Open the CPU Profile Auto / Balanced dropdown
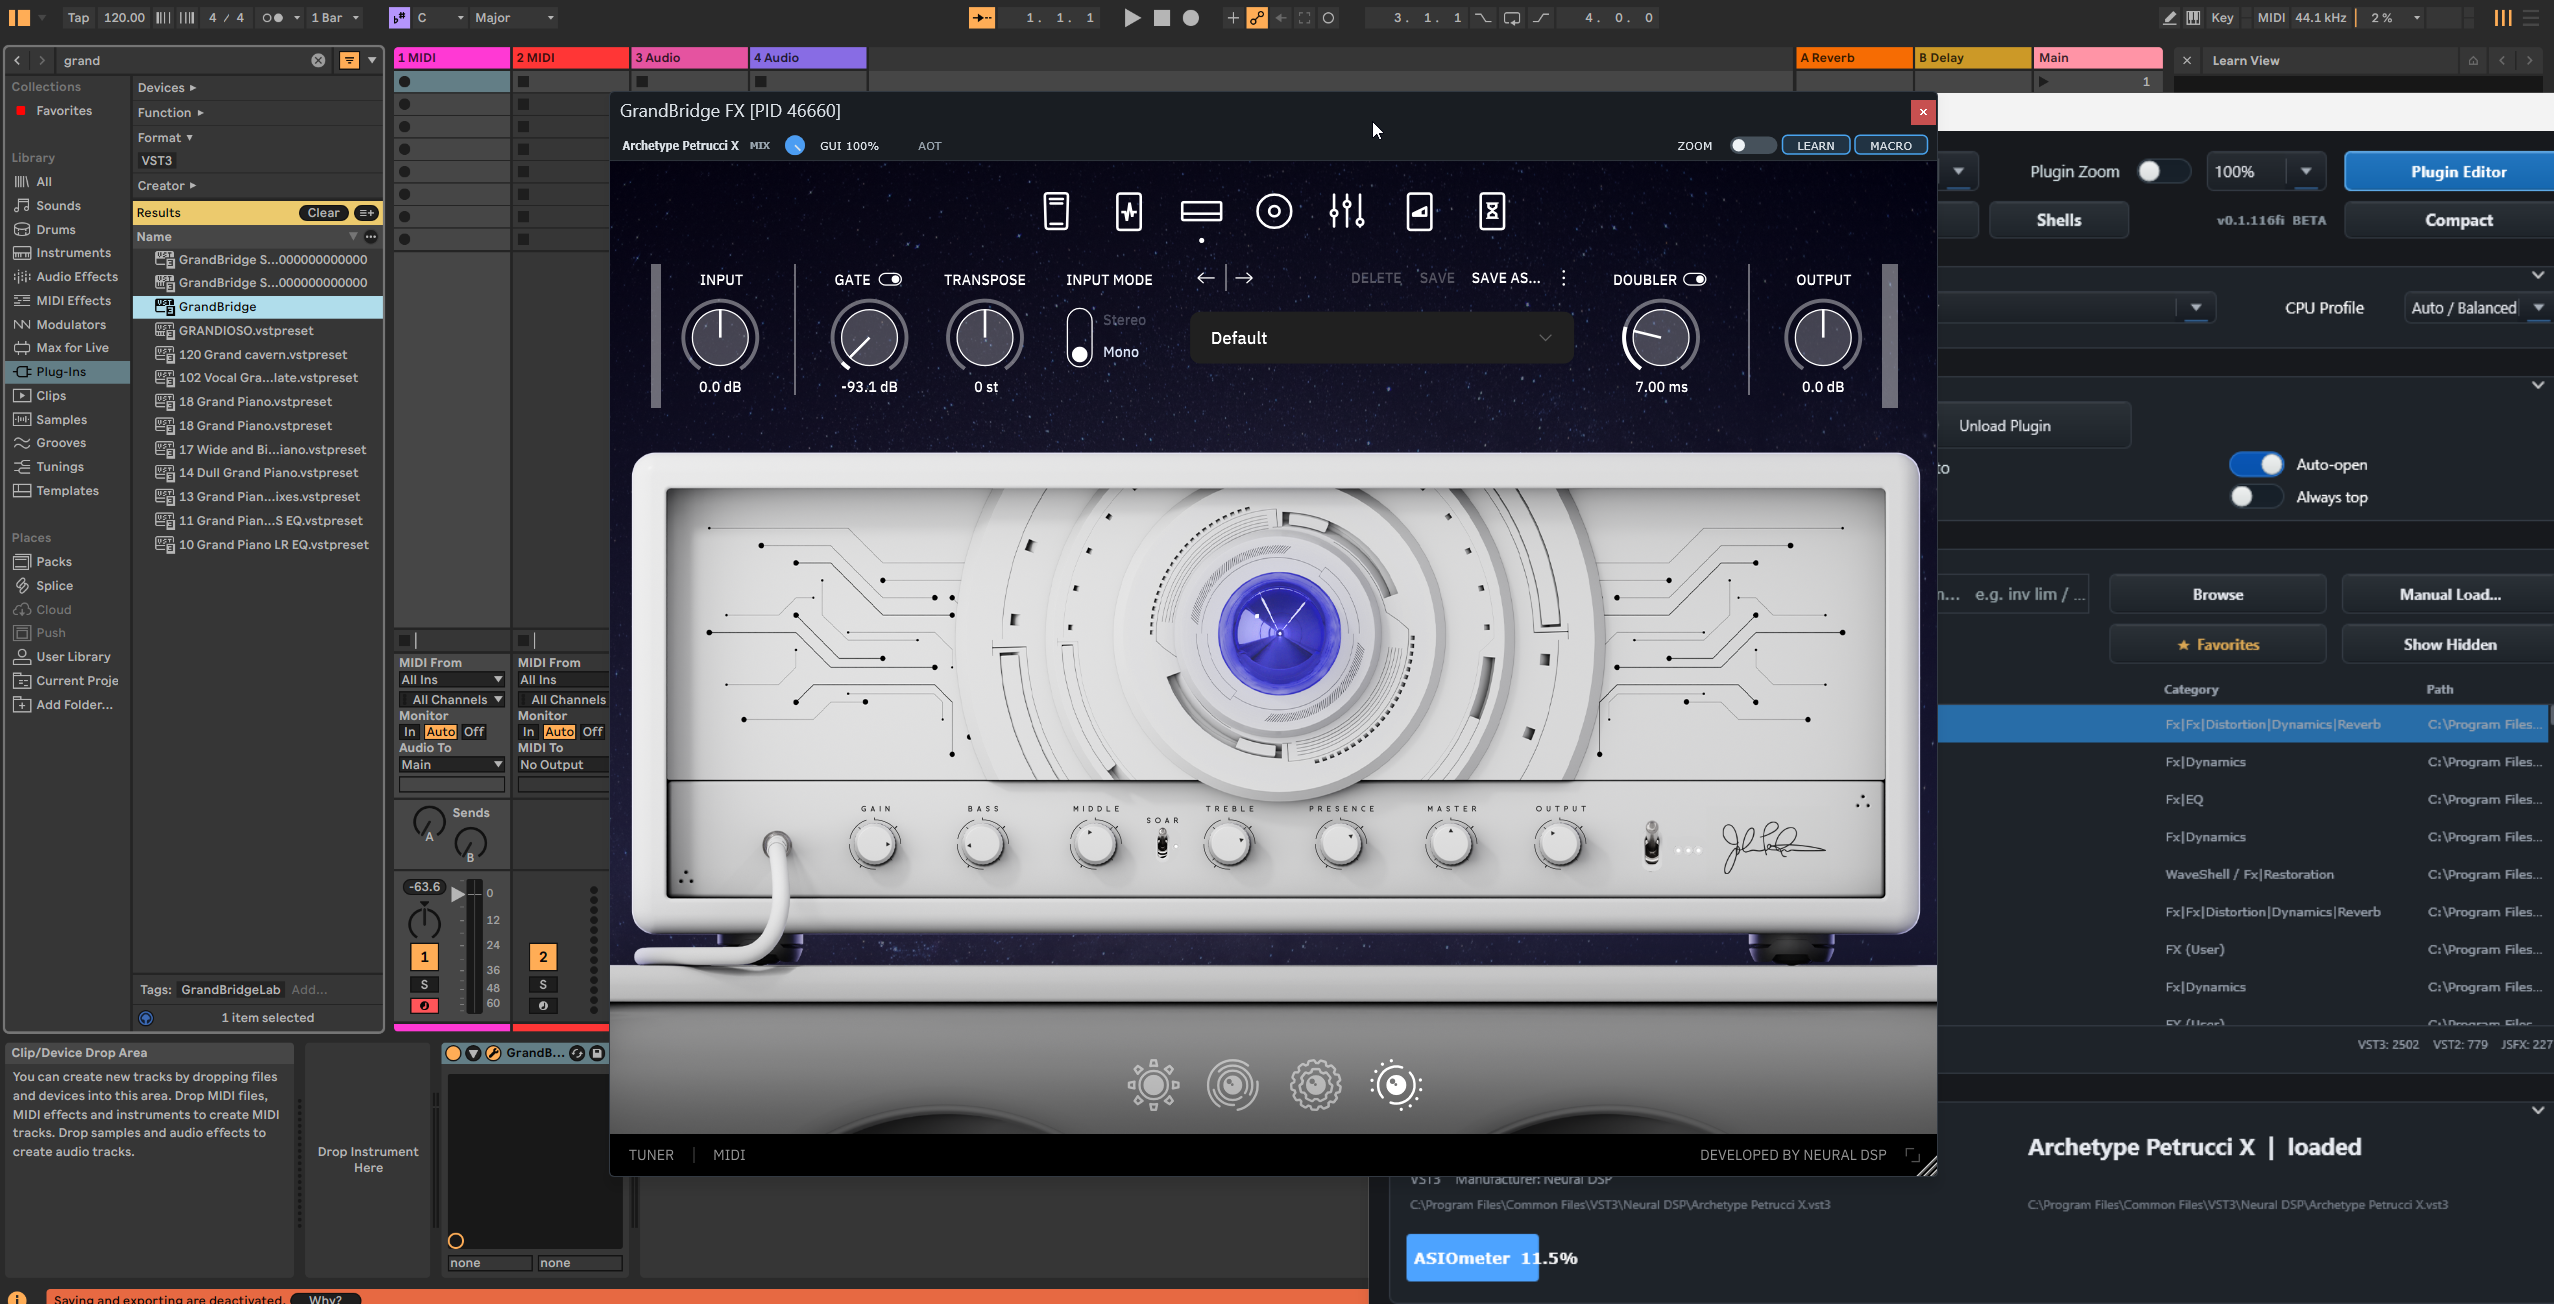 point(2476,308)
